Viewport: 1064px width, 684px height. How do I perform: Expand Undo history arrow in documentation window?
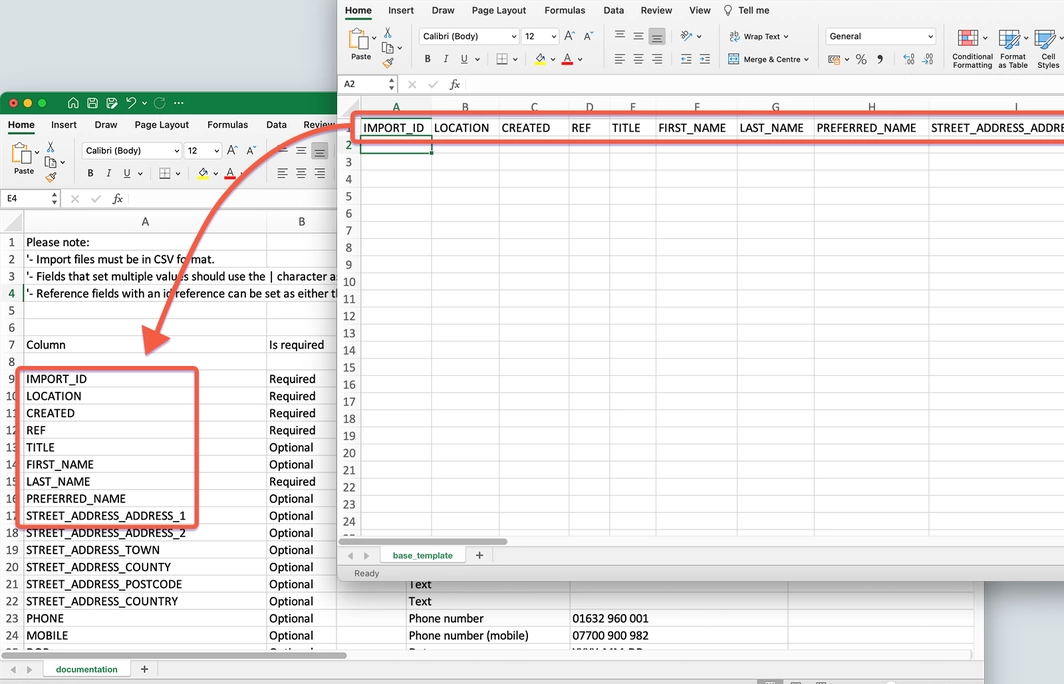[145, 103]
